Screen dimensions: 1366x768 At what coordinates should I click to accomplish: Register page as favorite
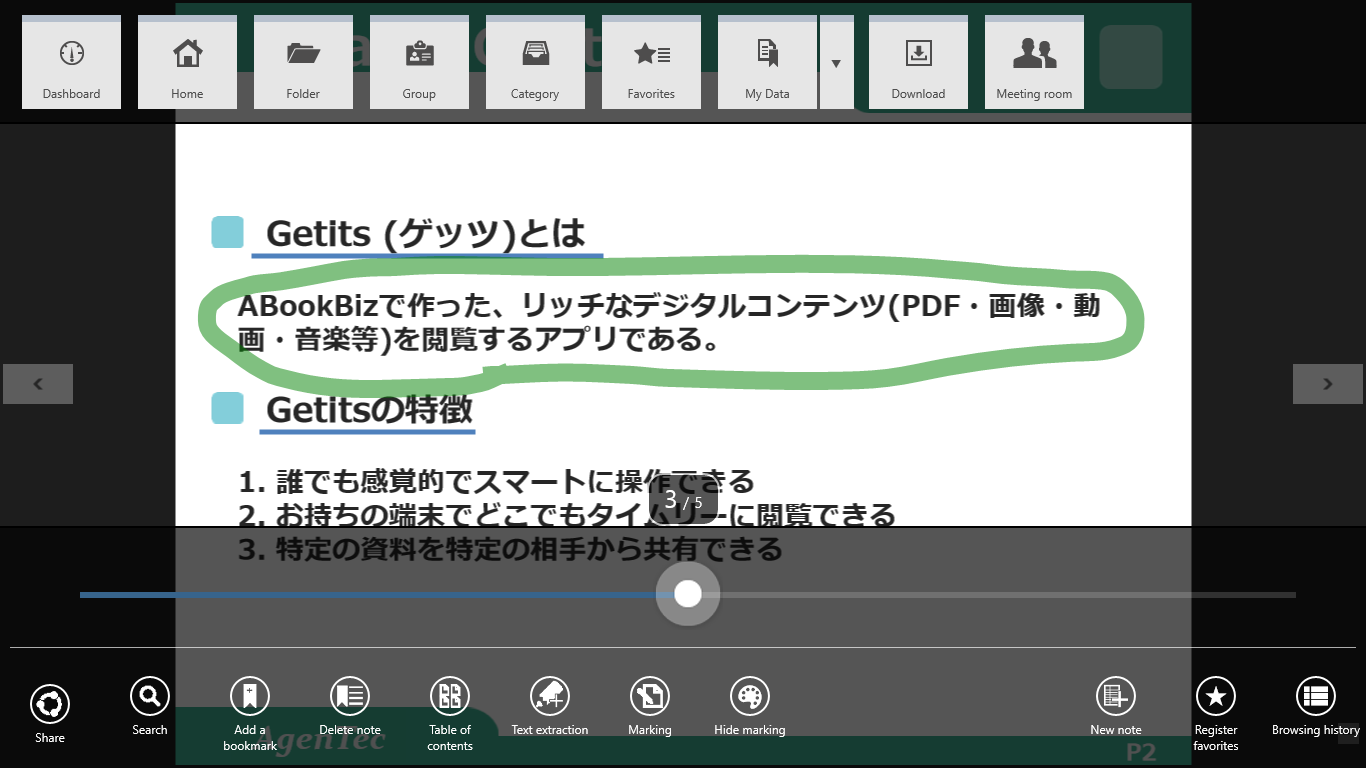tap(1216, 696)
